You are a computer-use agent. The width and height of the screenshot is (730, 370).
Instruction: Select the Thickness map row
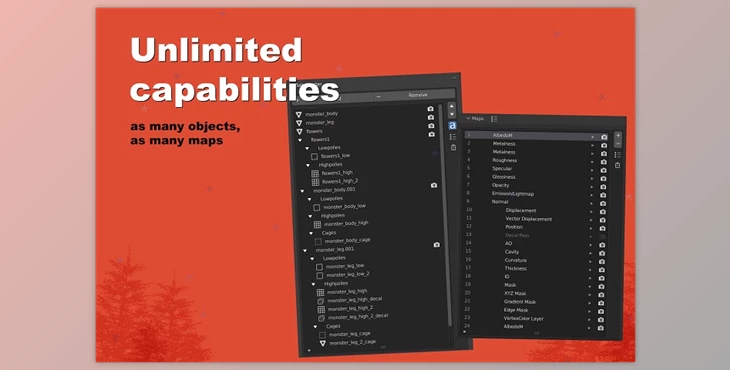click(535, 269)
